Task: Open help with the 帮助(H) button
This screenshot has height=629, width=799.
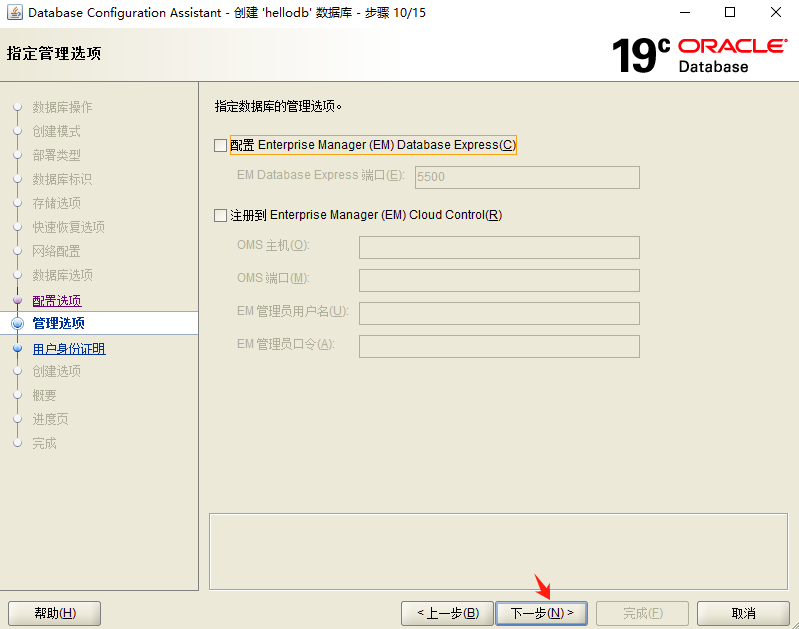Action: click(x=55, y=613)
